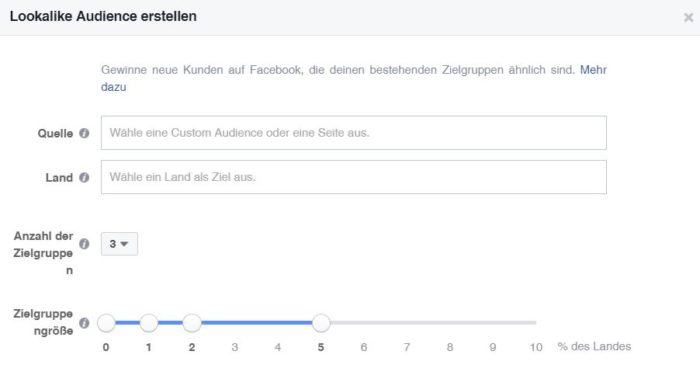
Task: Click the slider tick label 4
Action: tap(278, 347)
